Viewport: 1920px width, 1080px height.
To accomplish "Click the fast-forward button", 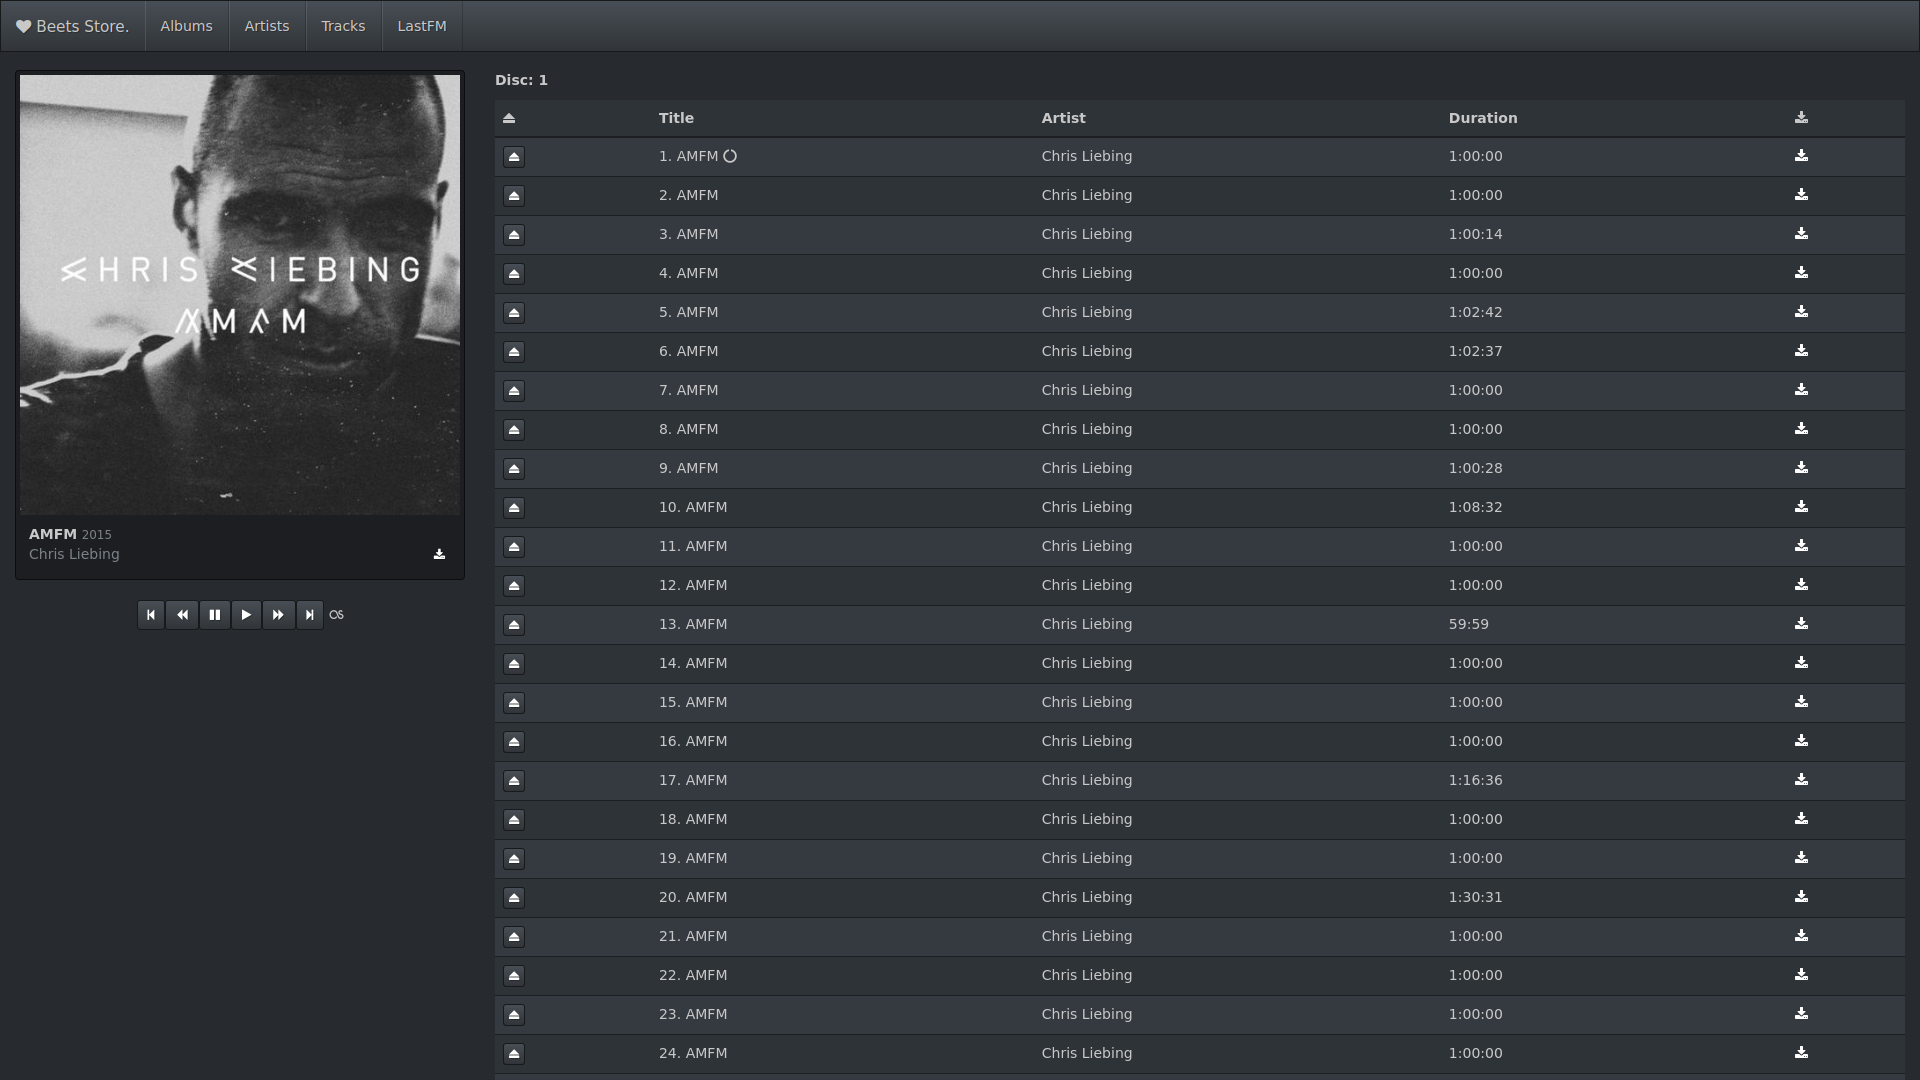I will click(x=278, y=615).
